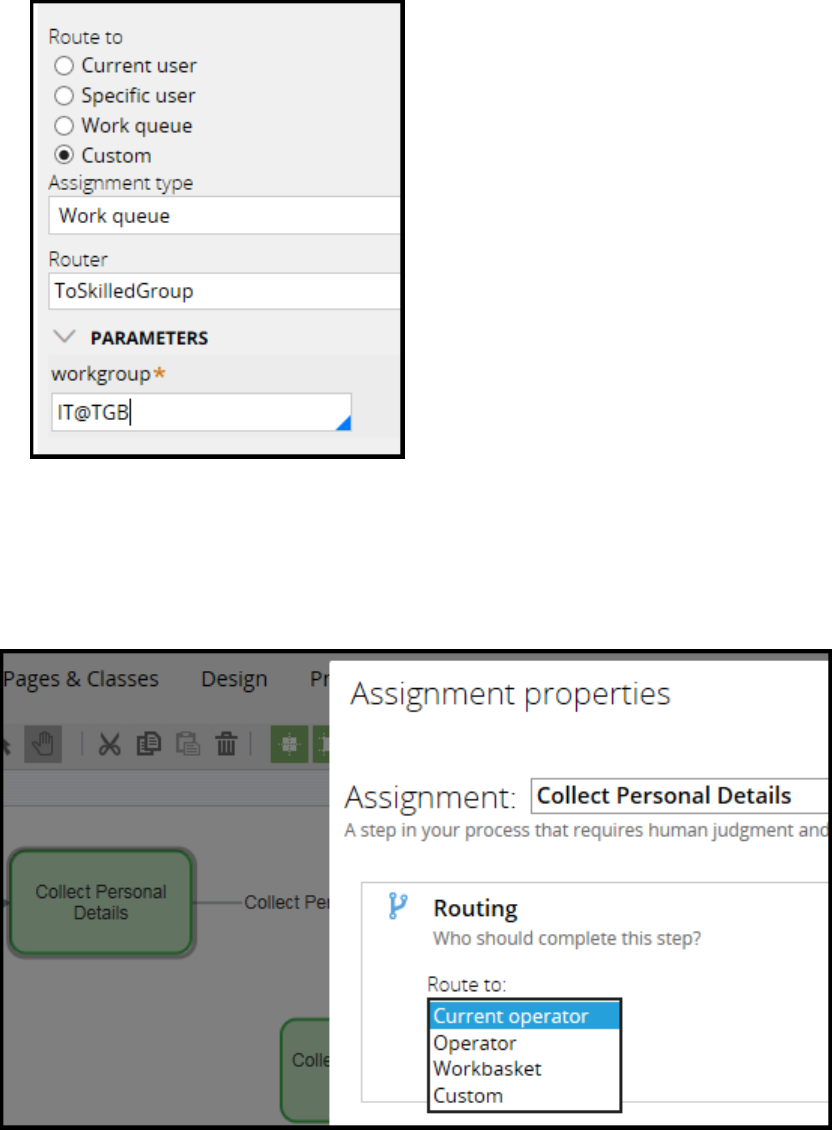Switch to the Design tab
This screenshot has width=832, height=1130.
tap(233, 679)
